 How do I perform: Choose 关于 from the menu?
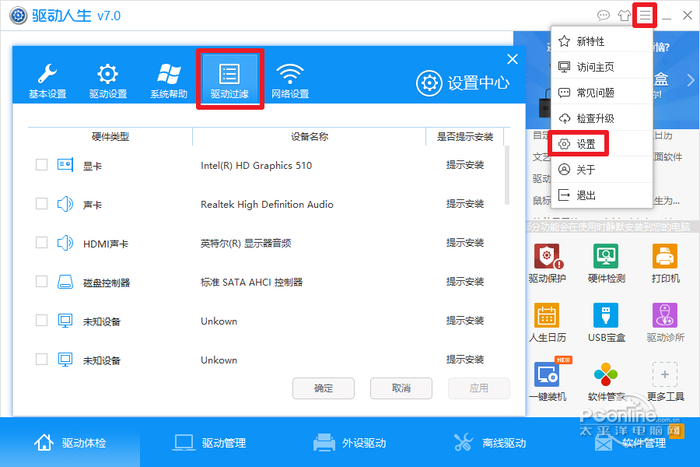pyautogui.click(x=602, y=170)
